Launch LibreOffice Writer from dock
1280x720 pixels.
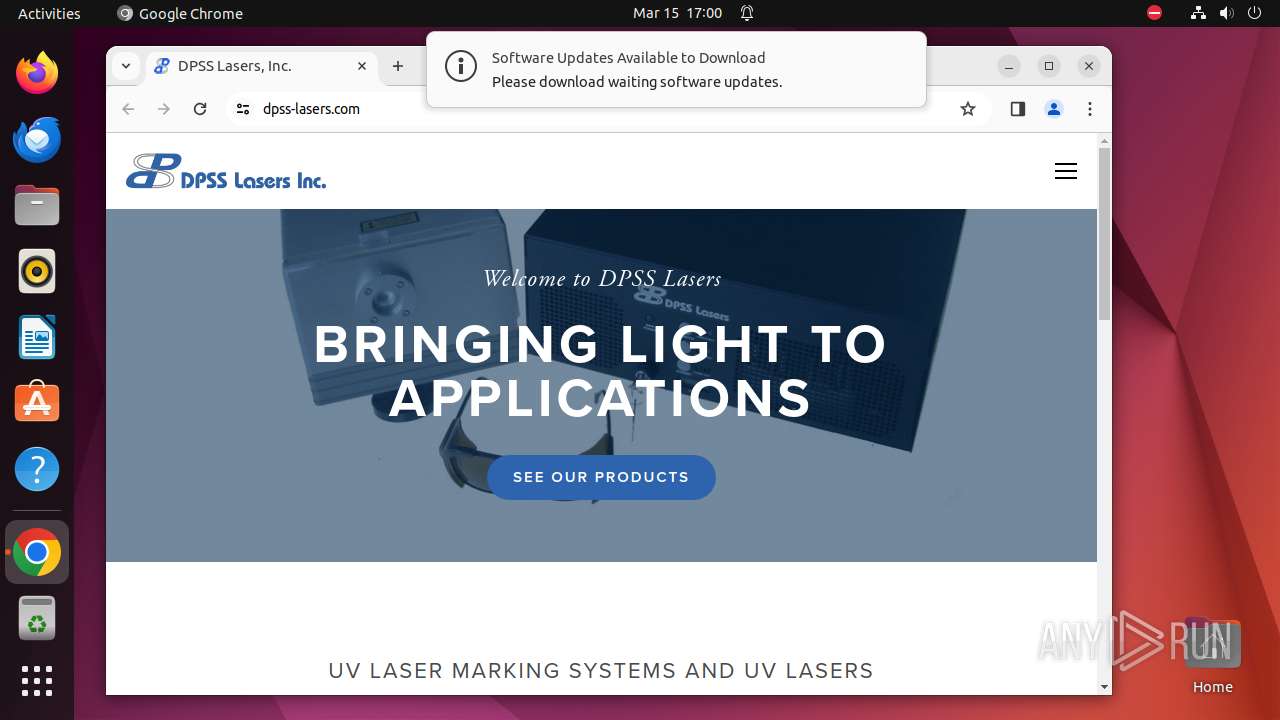[x=37, y=337]
